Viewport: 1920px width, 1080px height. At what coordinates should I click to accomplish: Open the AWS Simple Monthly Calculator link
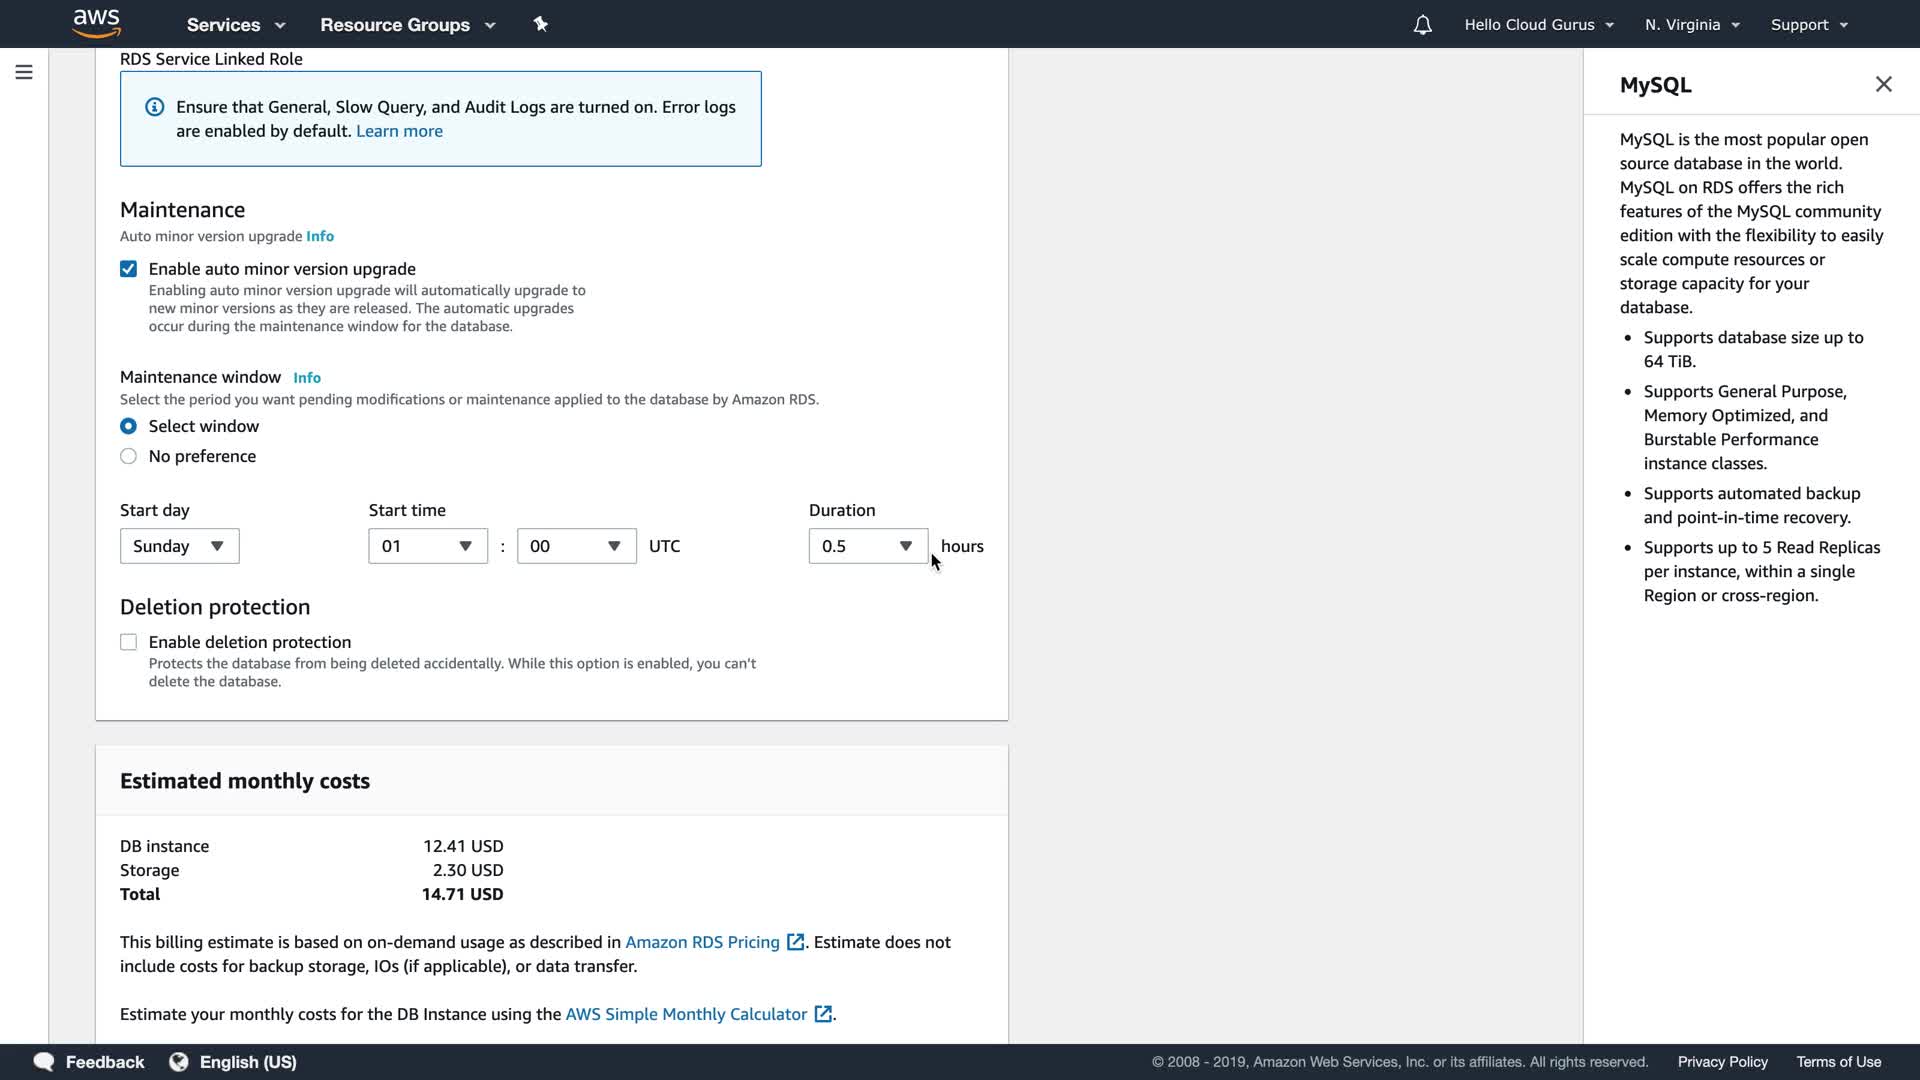click(x=686, y=1014)
